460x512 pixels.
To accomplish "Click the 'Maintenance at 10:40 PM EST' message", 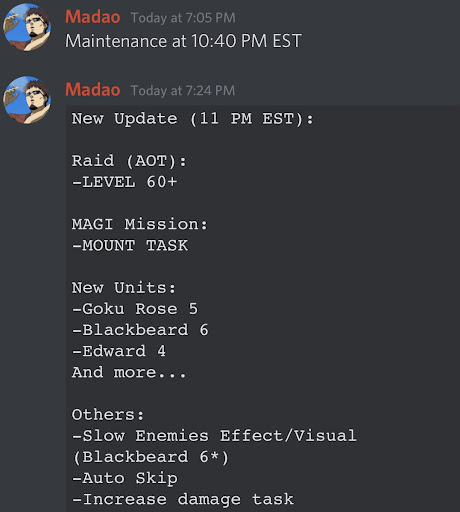I will [183, 41].
